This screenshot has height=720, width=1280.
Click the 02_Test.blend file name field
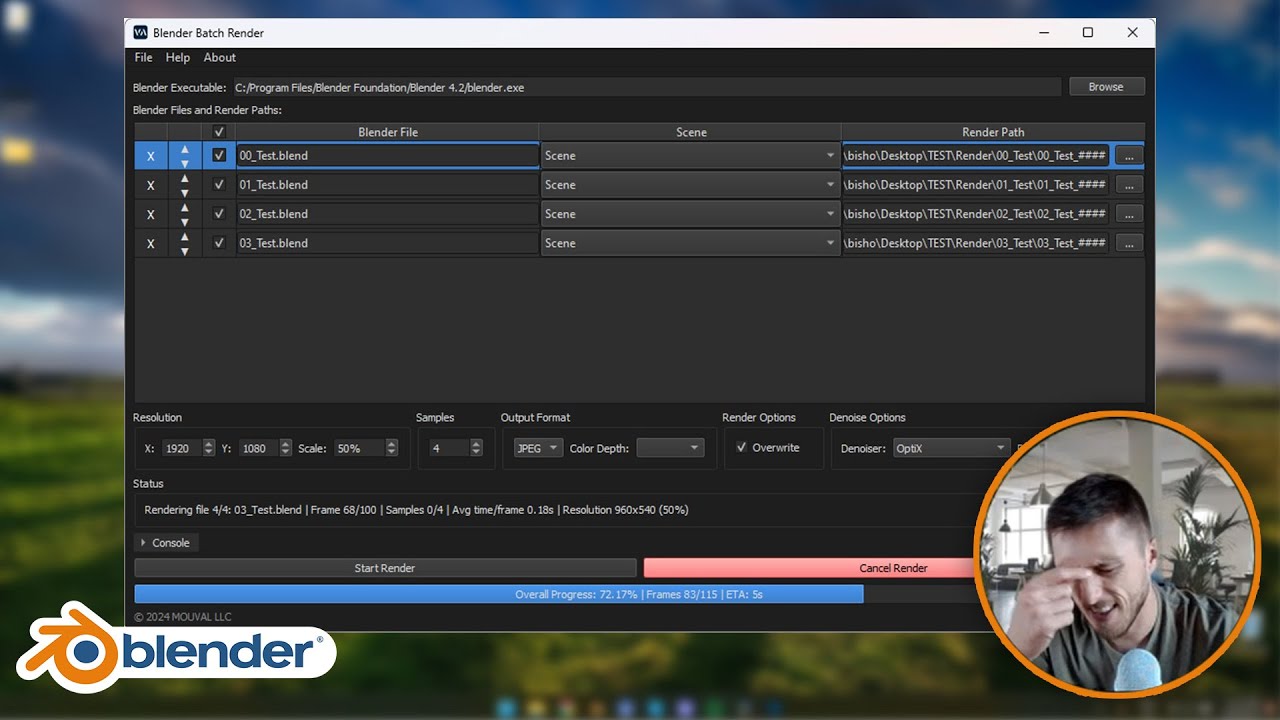point(388,214)
